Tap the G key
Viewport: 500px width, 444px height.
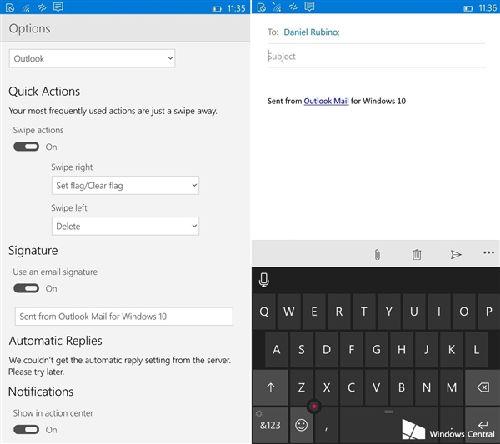376,349
